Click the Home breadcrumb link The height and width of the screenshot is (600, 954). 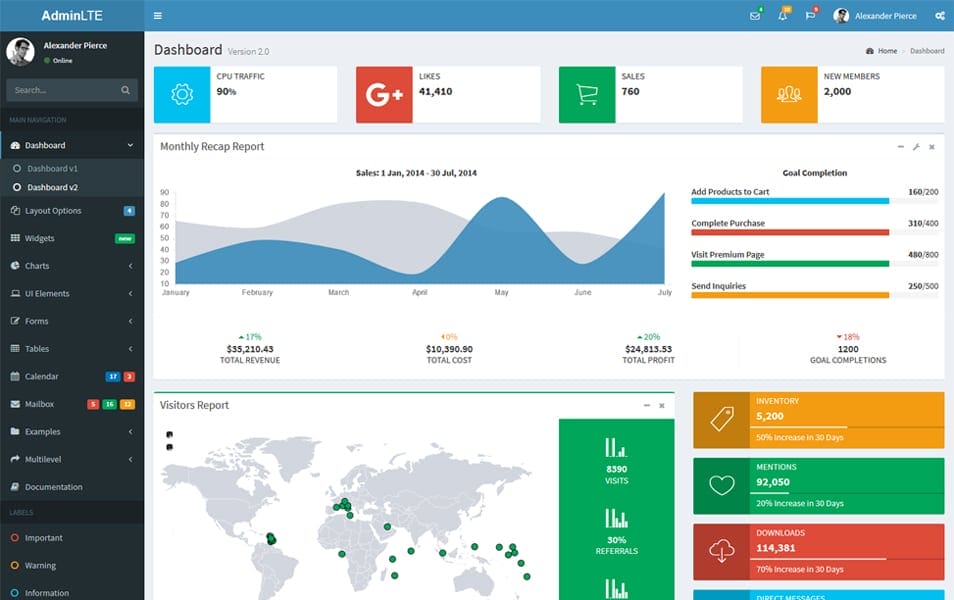pos(884,50)
